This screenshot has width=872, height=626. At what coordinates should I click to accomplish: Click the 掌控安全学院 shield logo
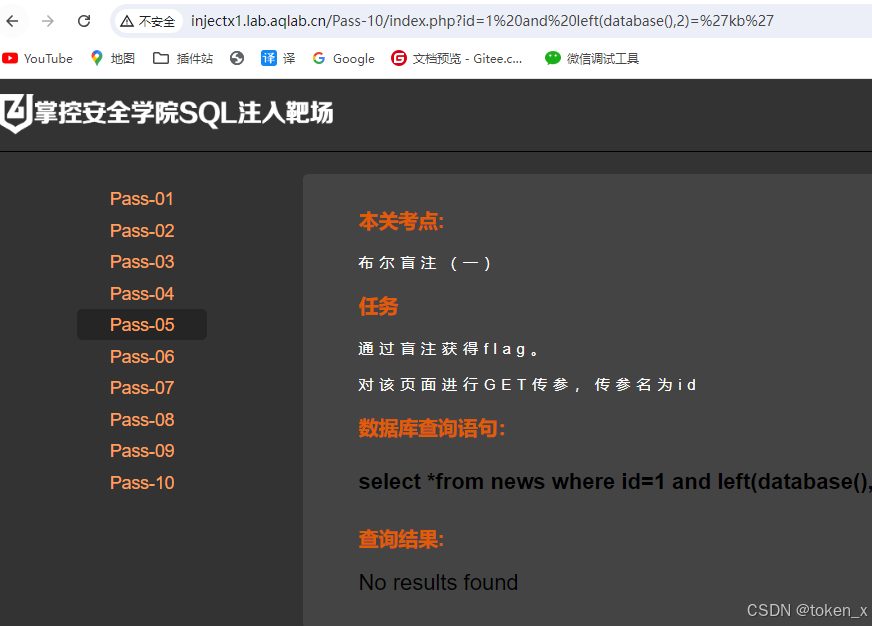tap(16, 113)
